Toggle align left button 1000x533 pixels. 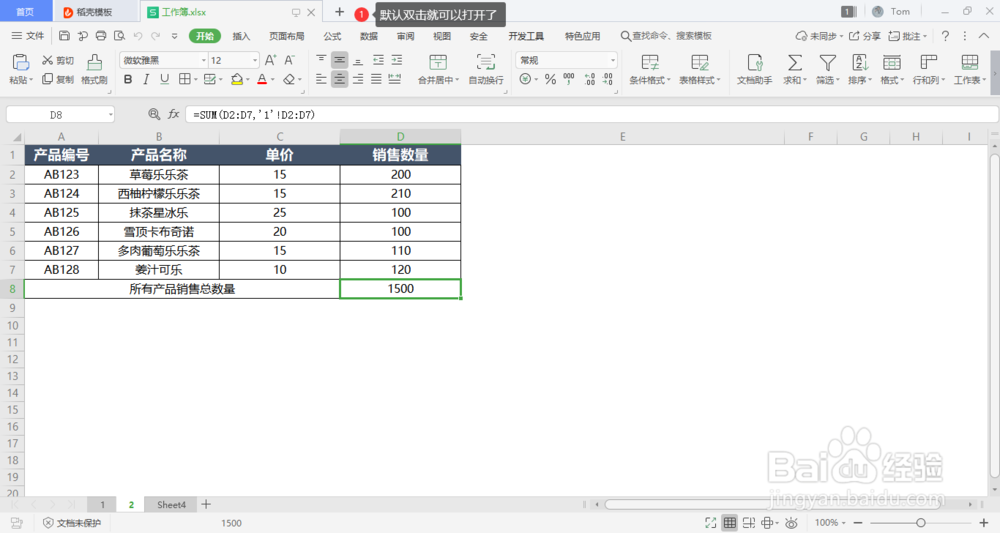click(x=321, y=80)
